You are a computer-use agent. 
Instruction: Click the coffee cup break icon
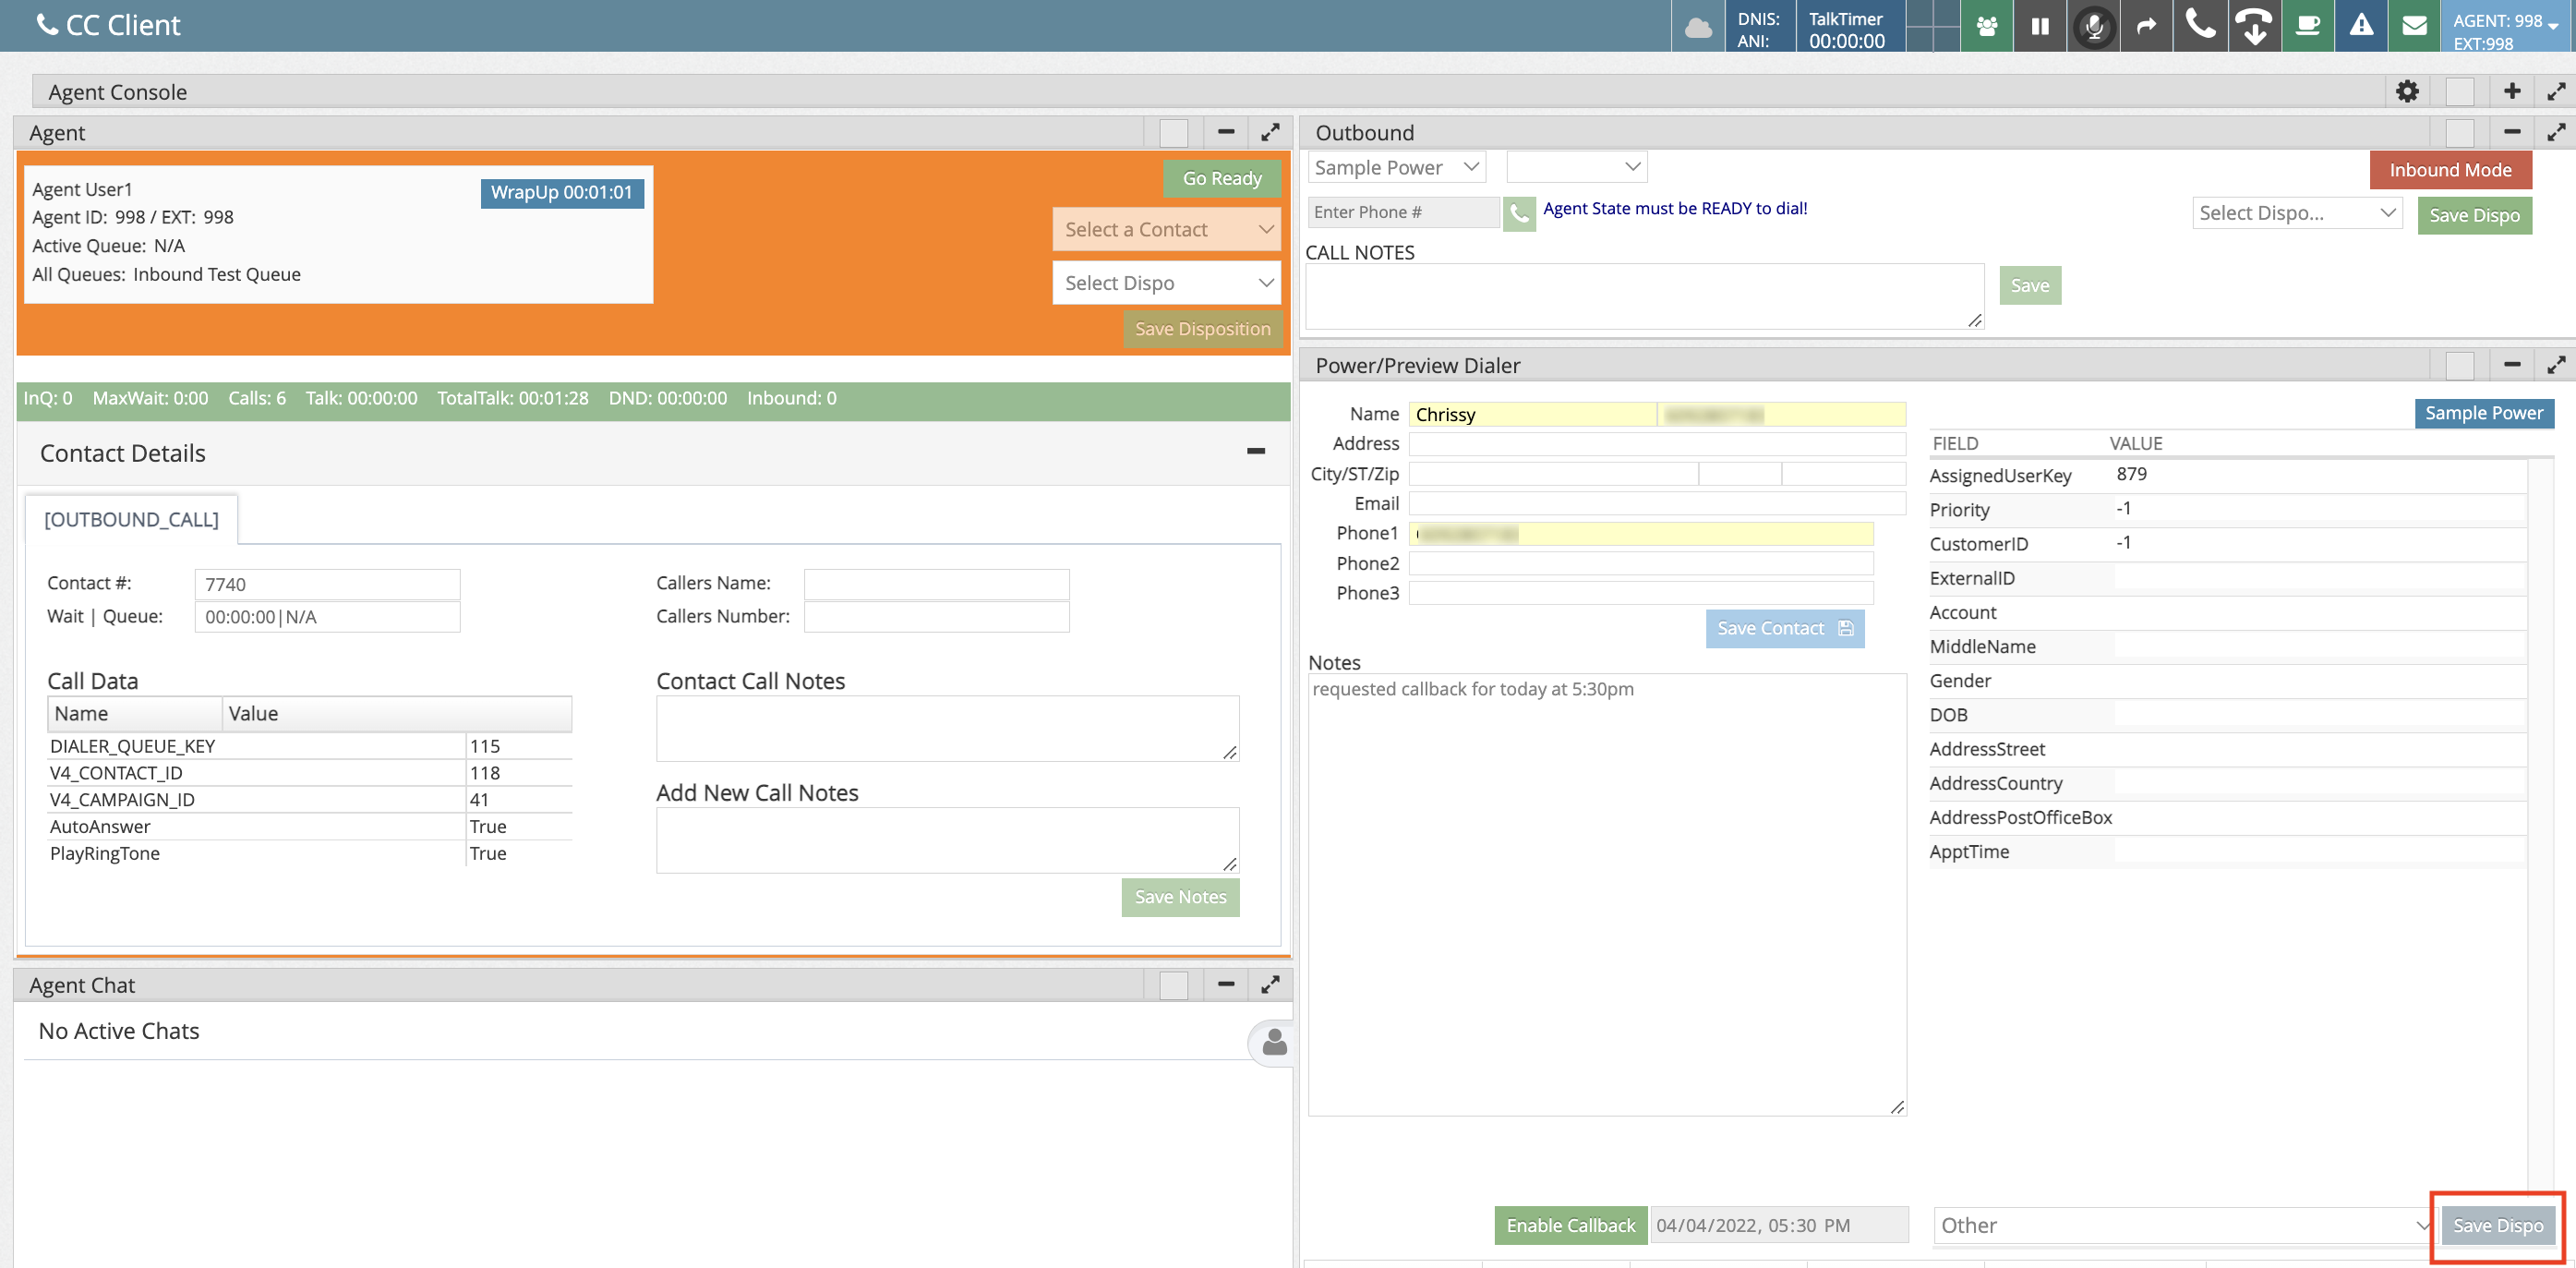pyautogui.click(x=2308, y=27)
